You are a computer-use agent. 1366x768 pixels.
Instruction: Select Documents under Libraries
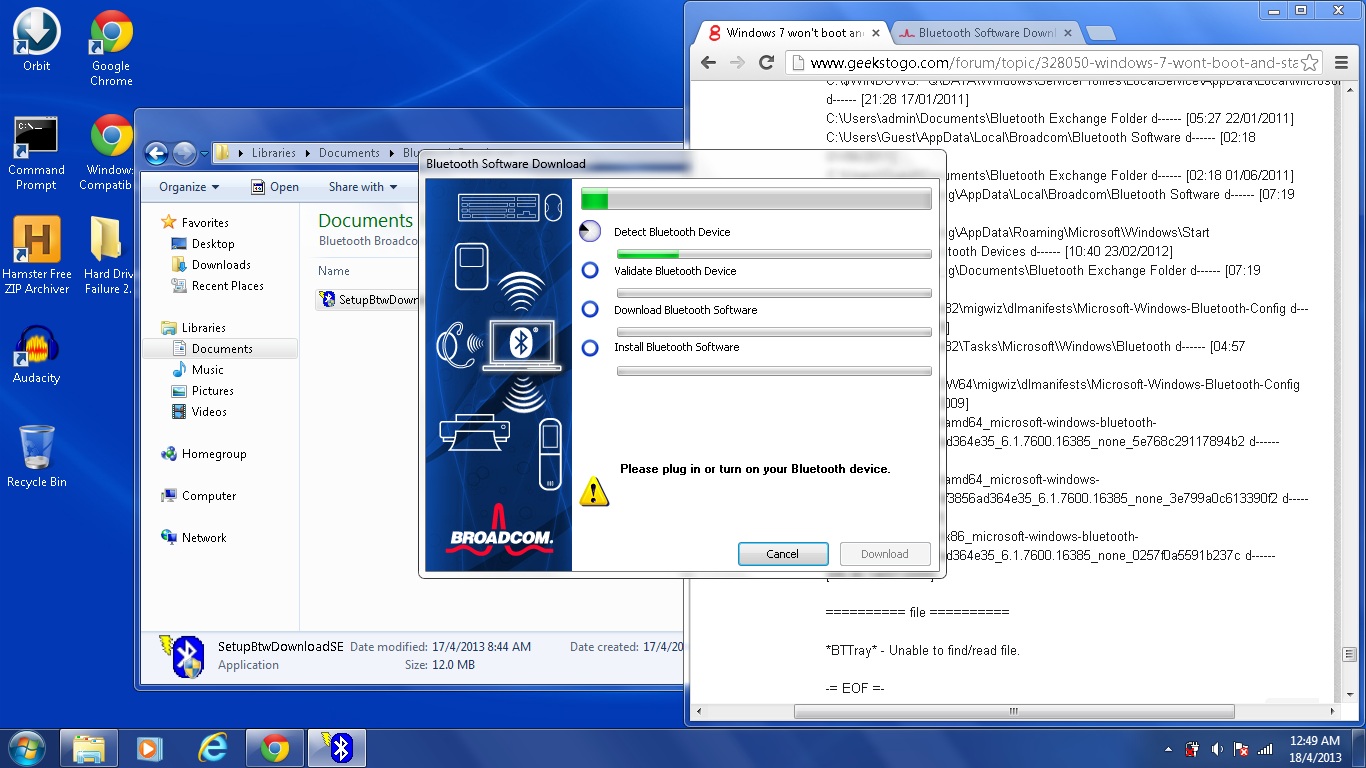(x=221, y=349)
